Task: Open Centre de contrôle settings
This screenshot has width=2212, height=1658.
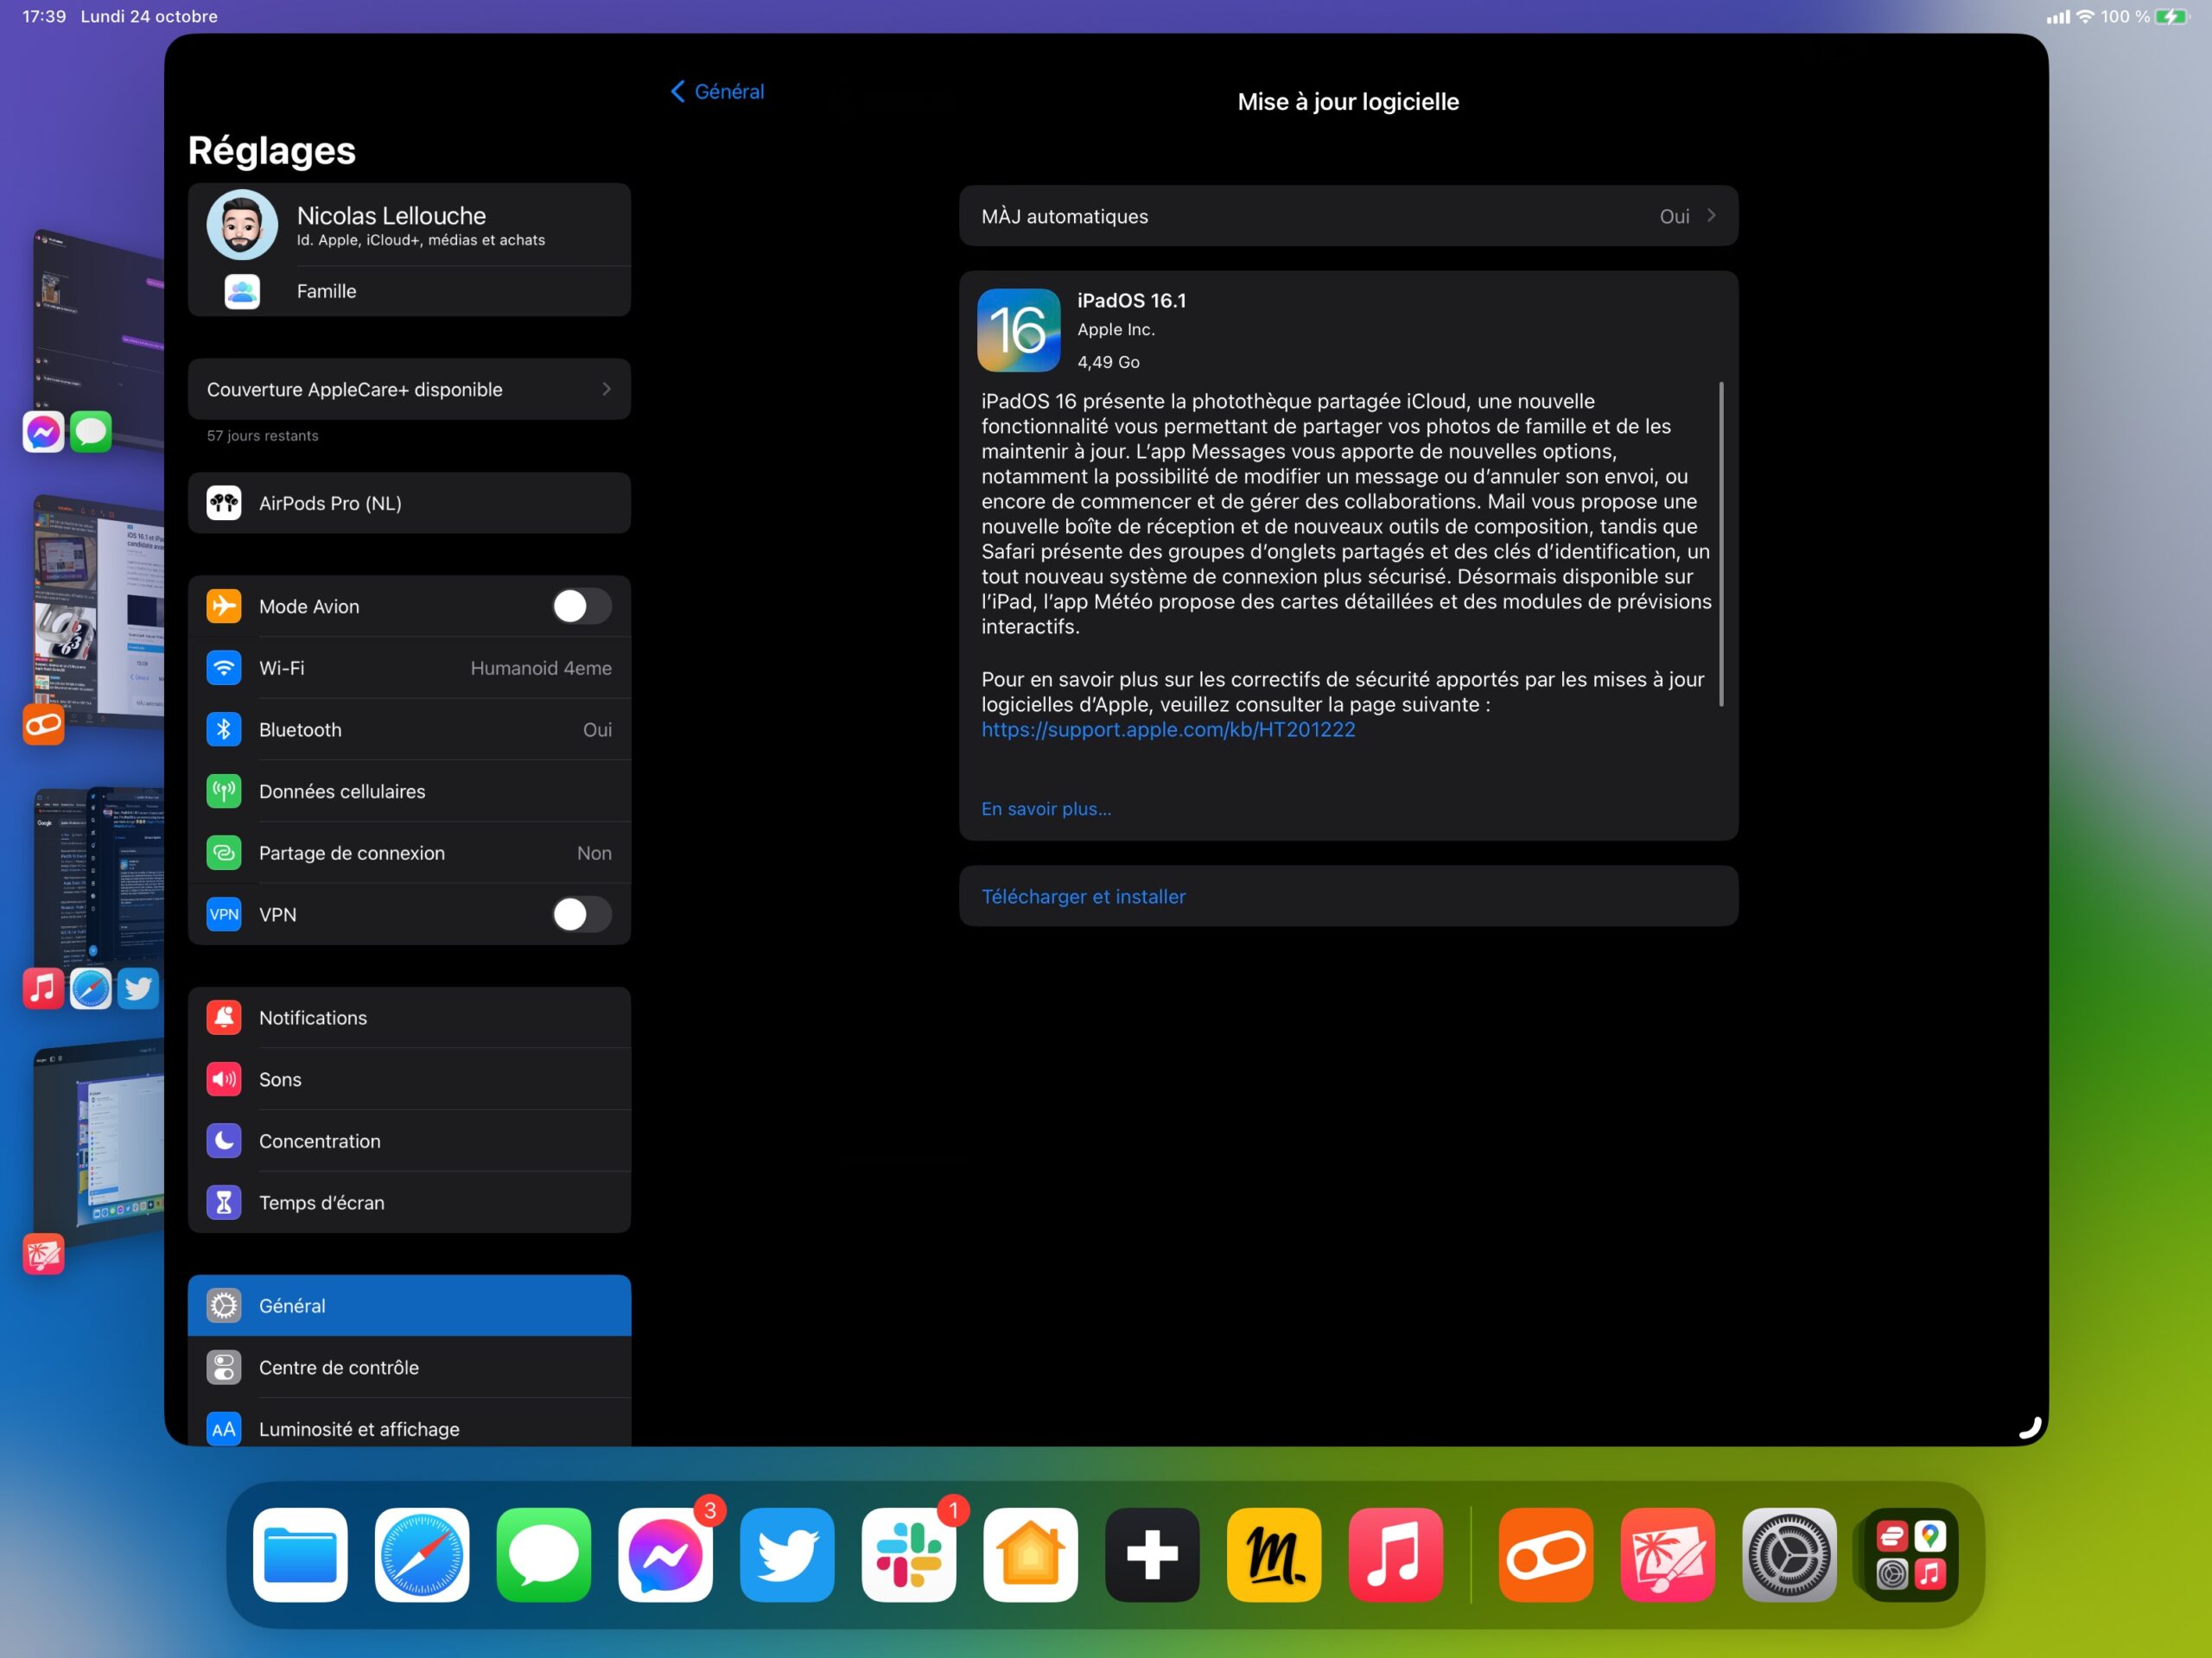Action: pyautogui.click(x=409, y=1367)
